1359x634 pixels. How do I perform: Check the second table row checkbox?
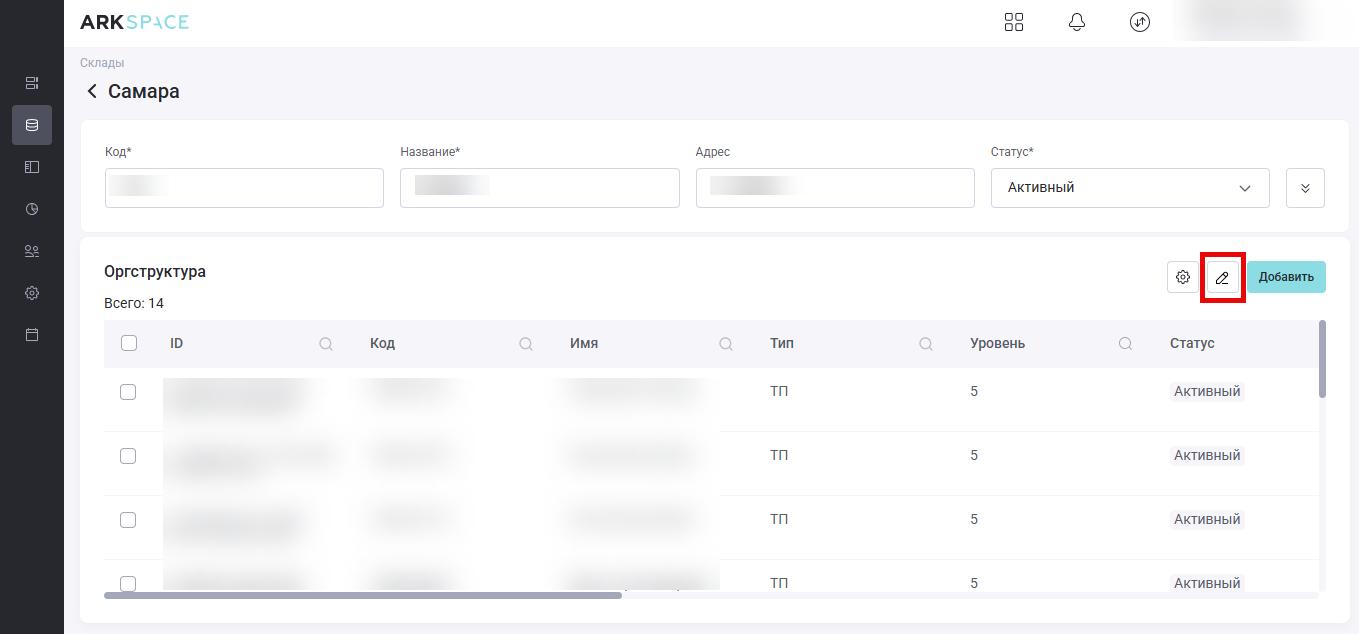(x=128, y=456)
